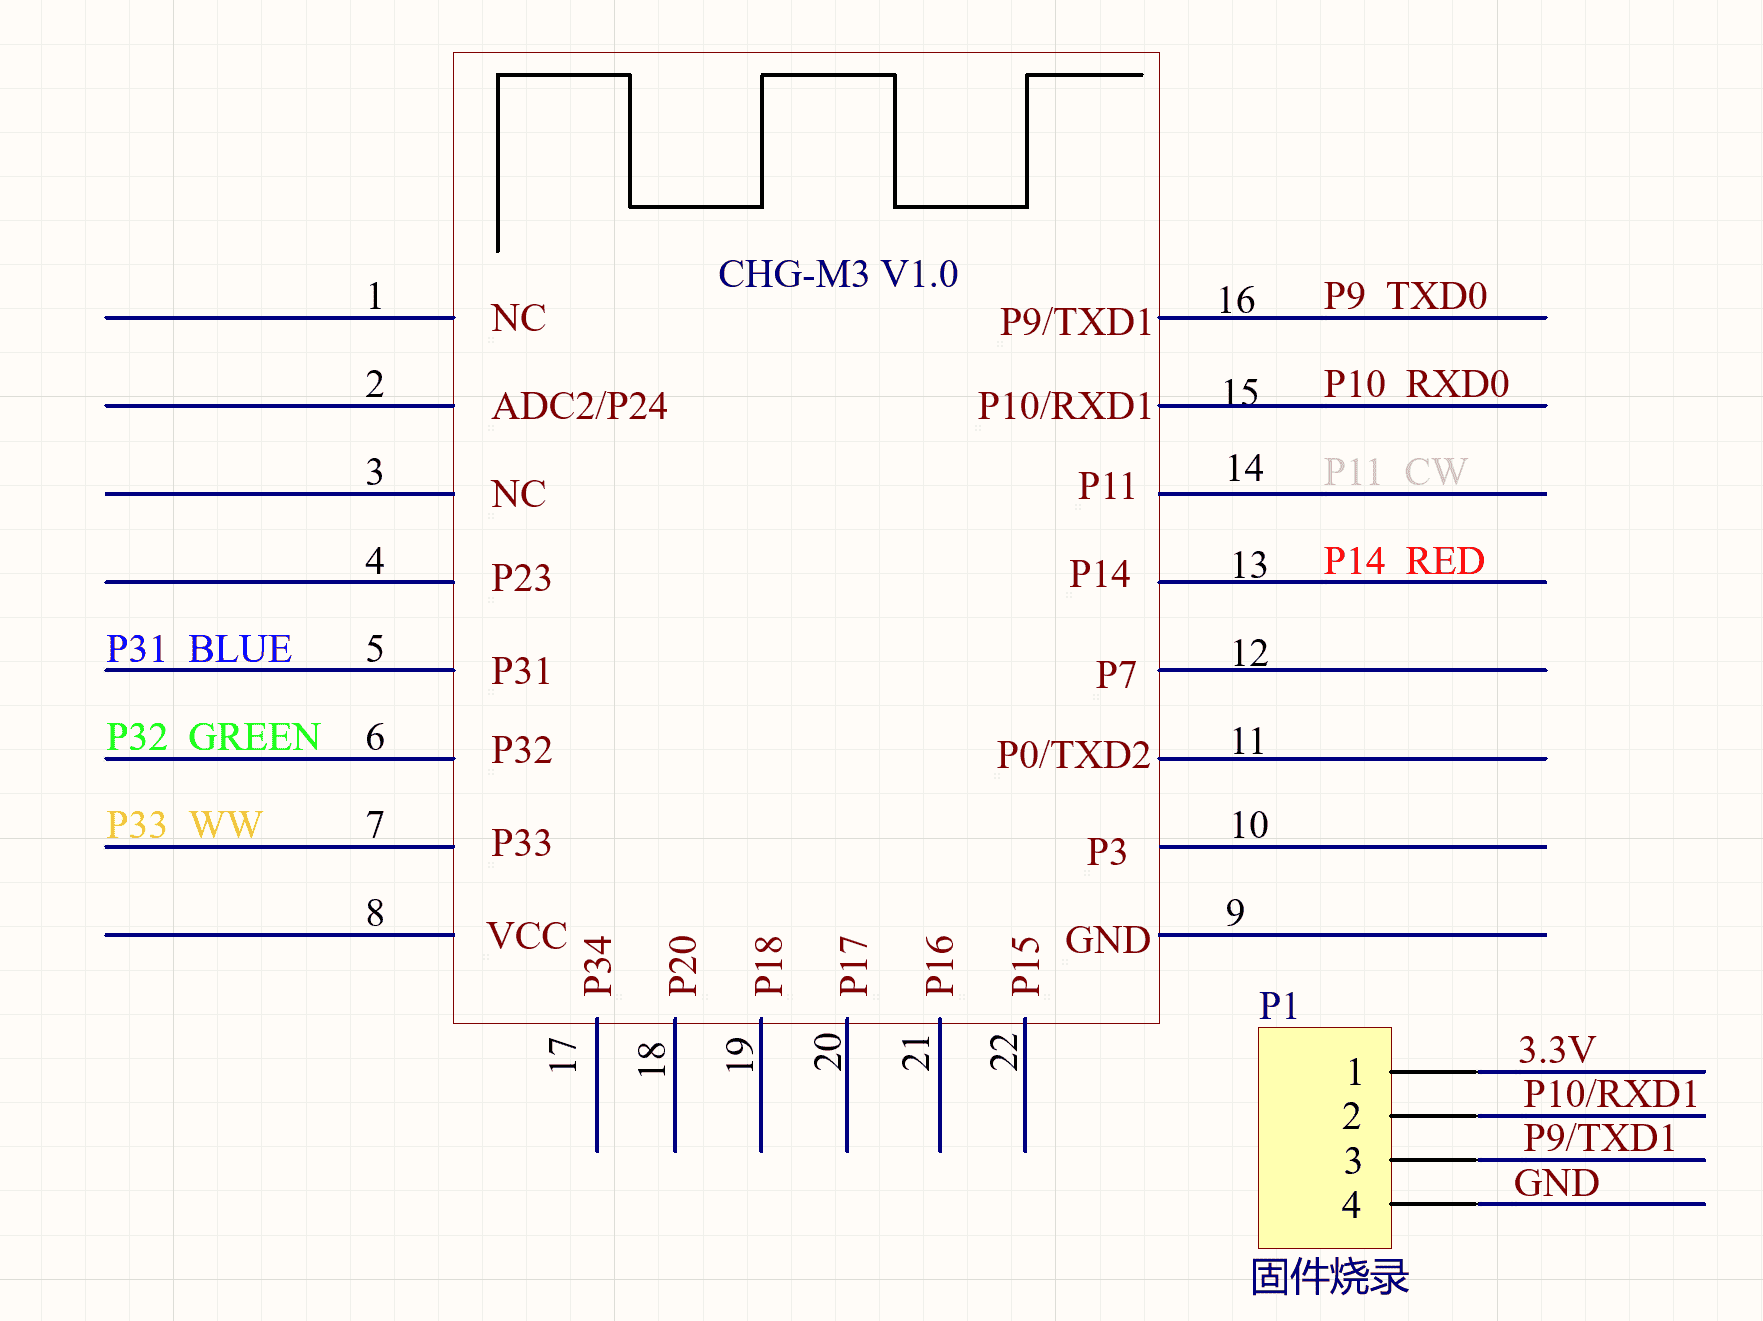Click bottom pin number 17

(563, 1054)
